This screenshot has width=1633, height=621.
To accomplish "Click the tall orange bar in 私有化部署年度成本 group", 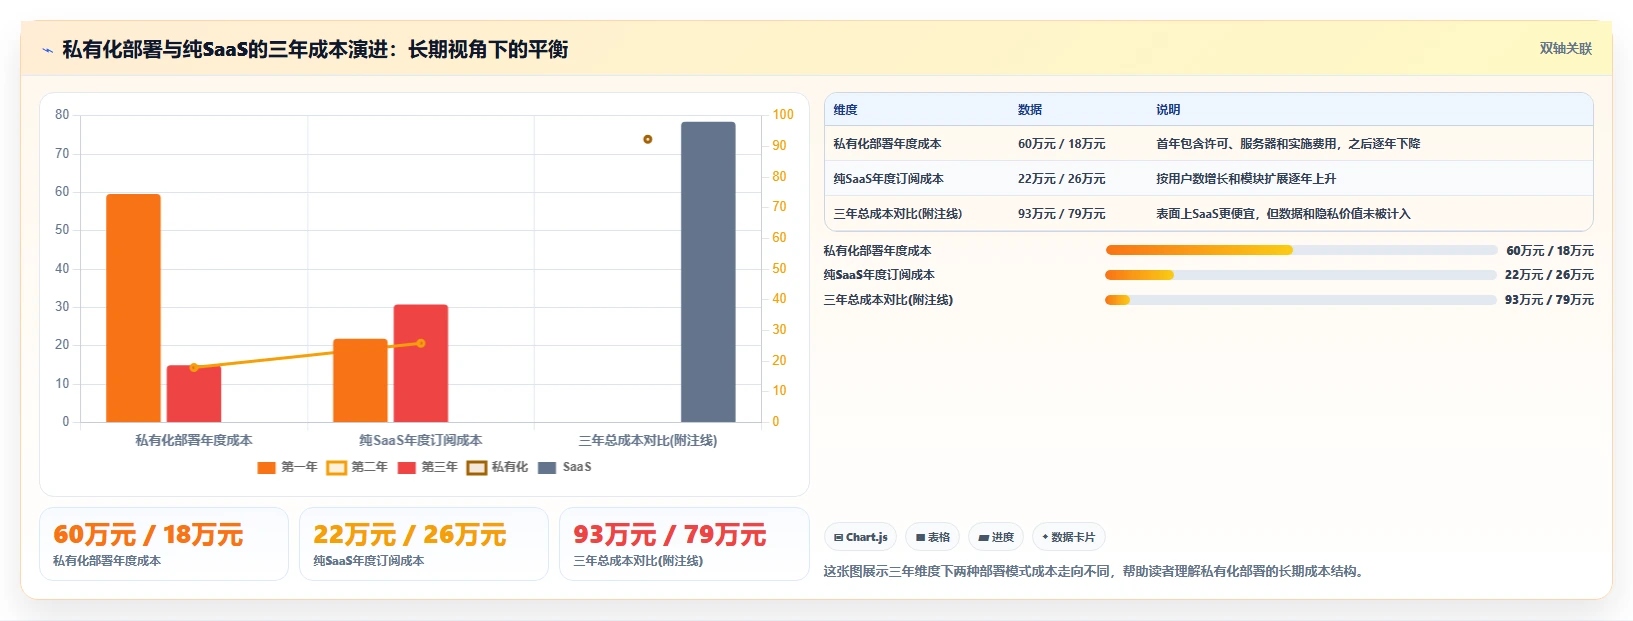I will [133, 308].
